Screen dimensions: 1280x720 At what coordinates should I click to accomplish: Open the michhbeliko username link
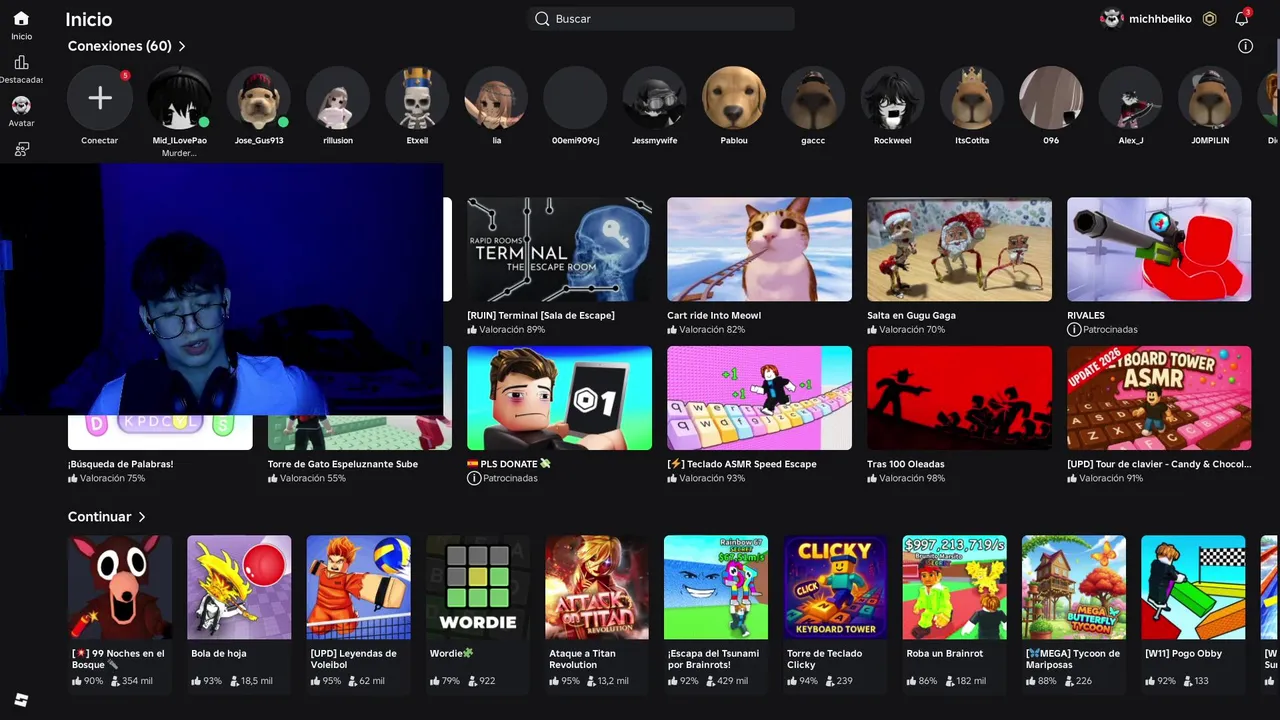pyautogui.click(x=1160, y=19)
